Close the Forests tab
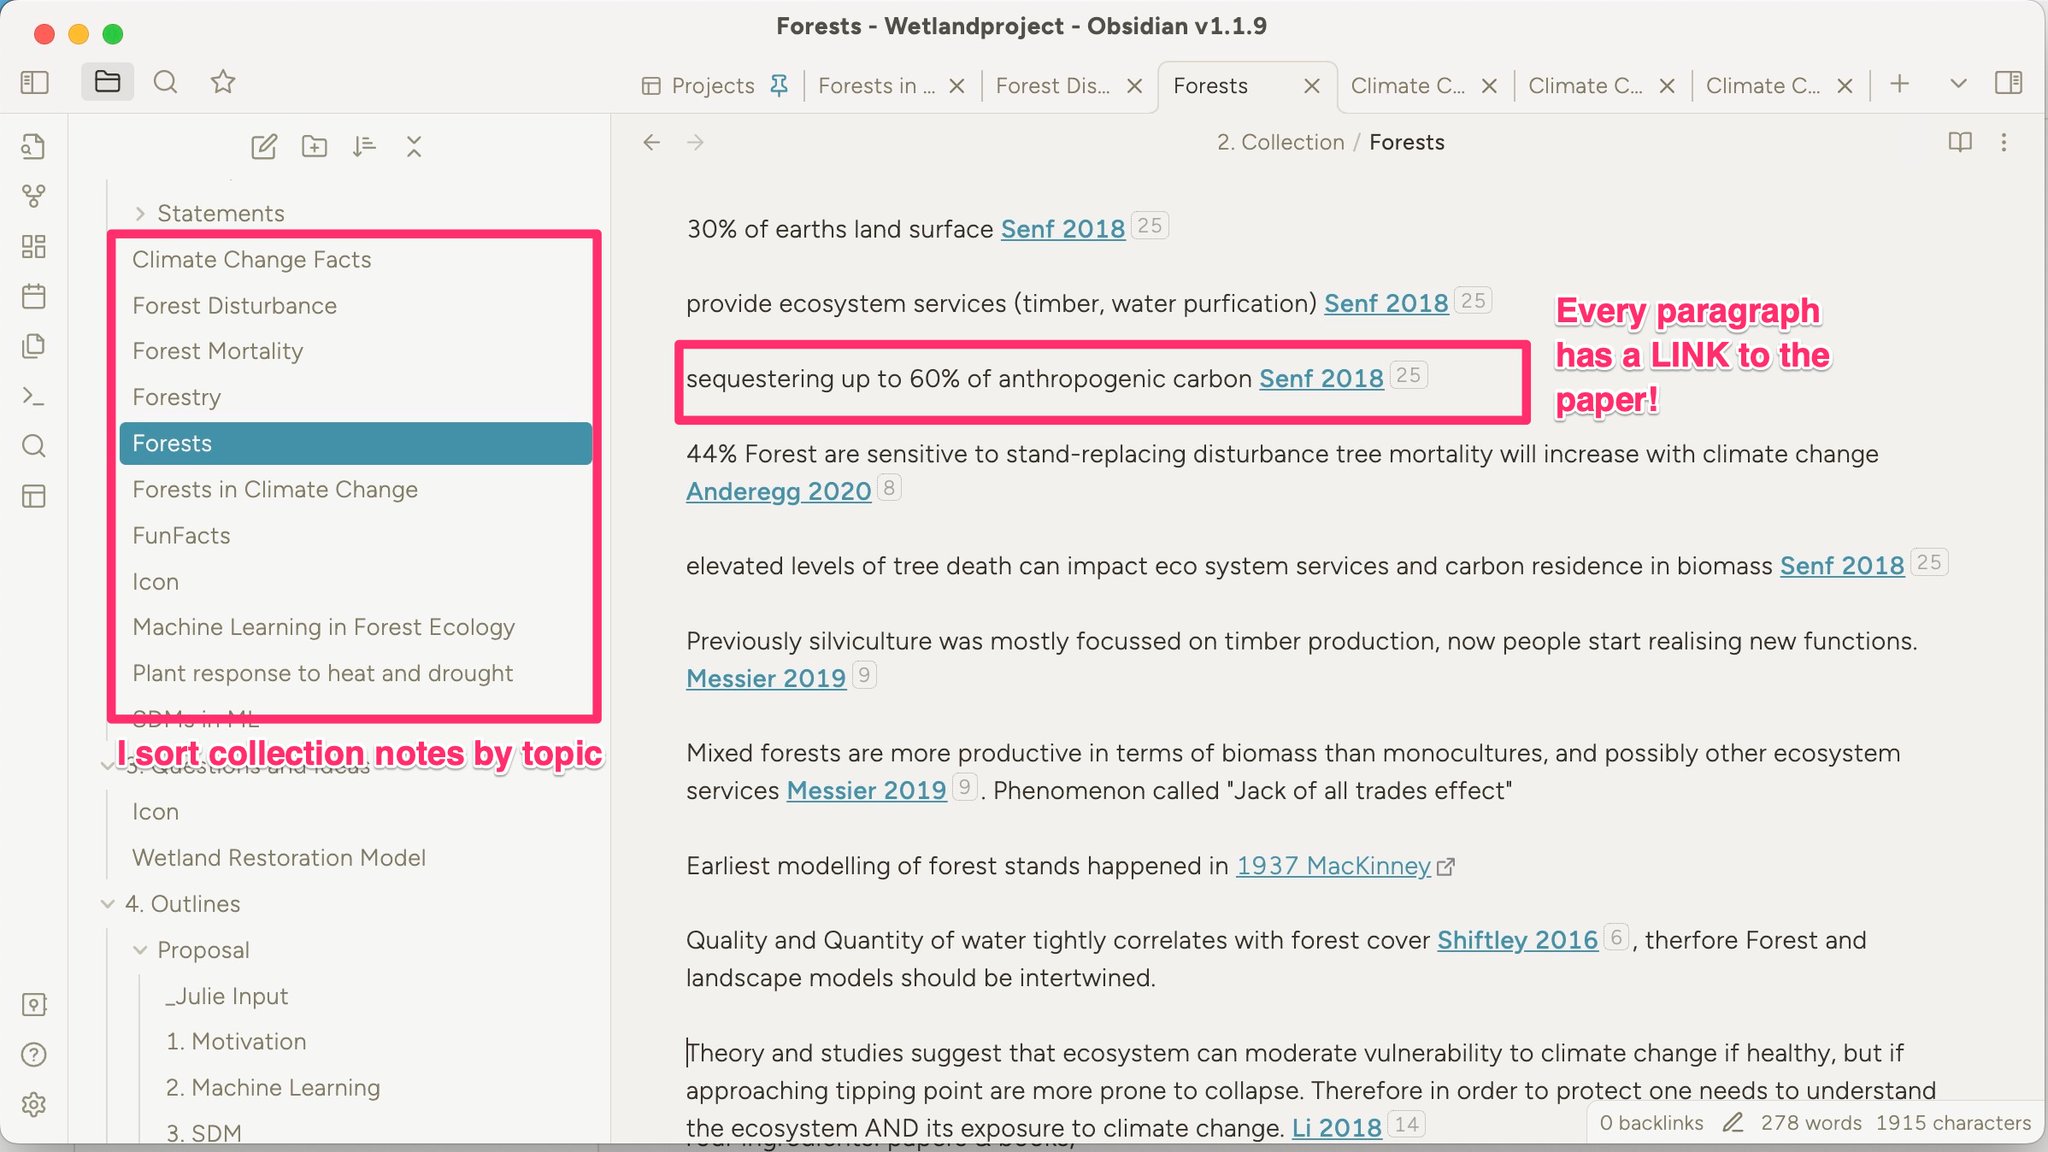Viewport: 2048px width, 1152px height. (1312, 86)
